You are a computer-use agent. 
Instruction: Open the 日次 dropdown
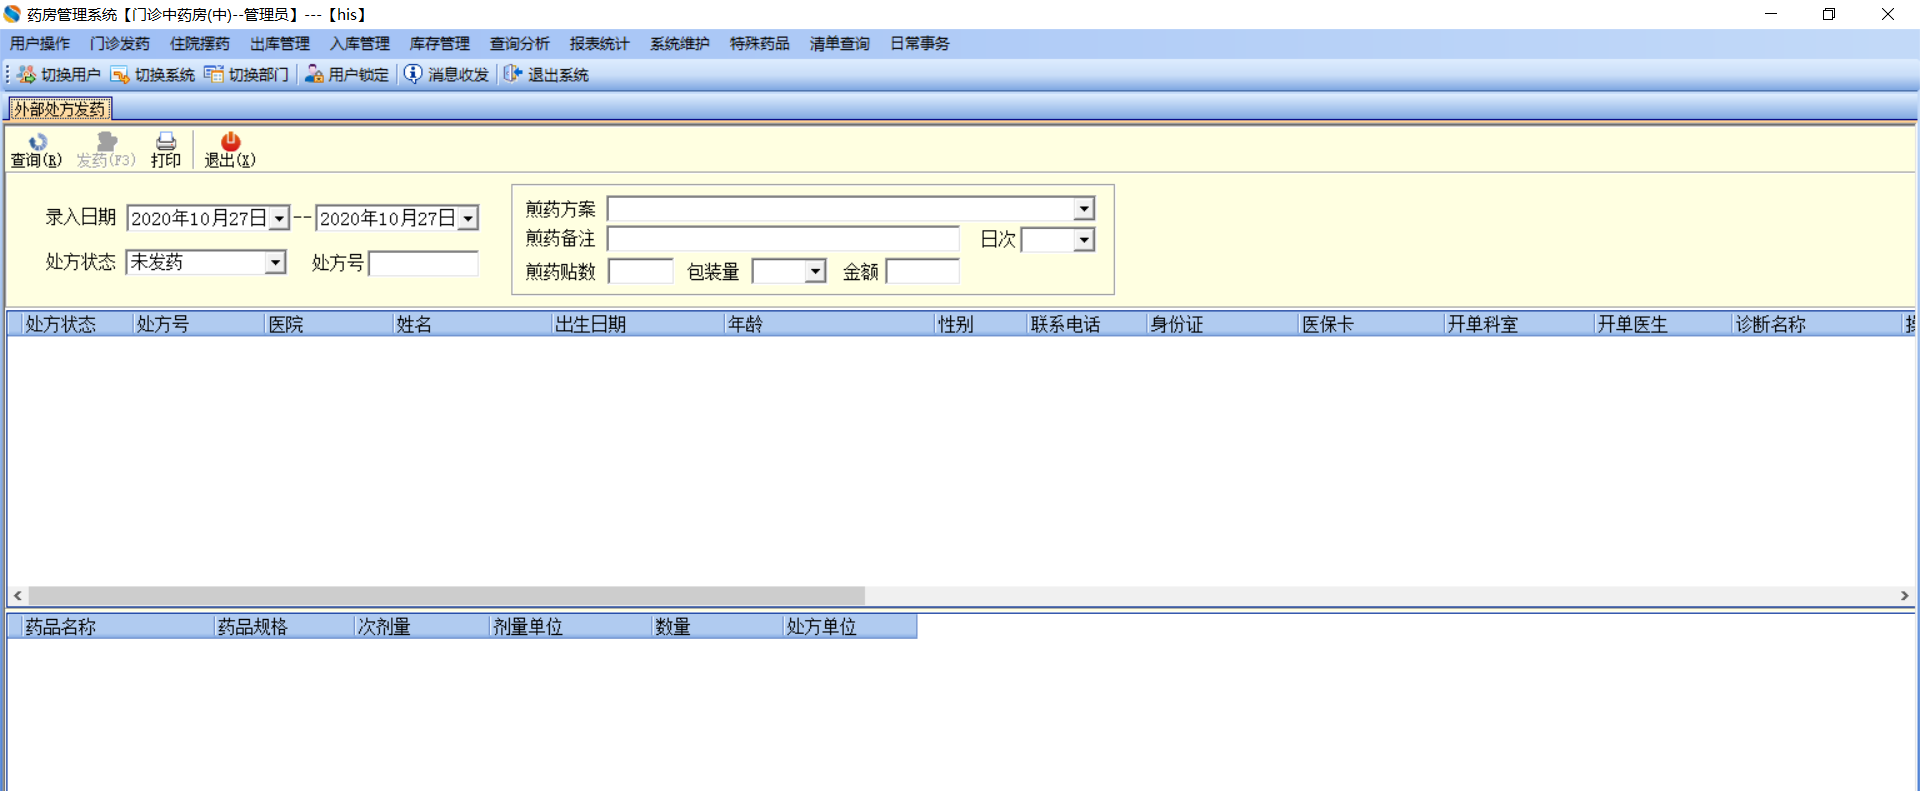(x=1084, y=240)
